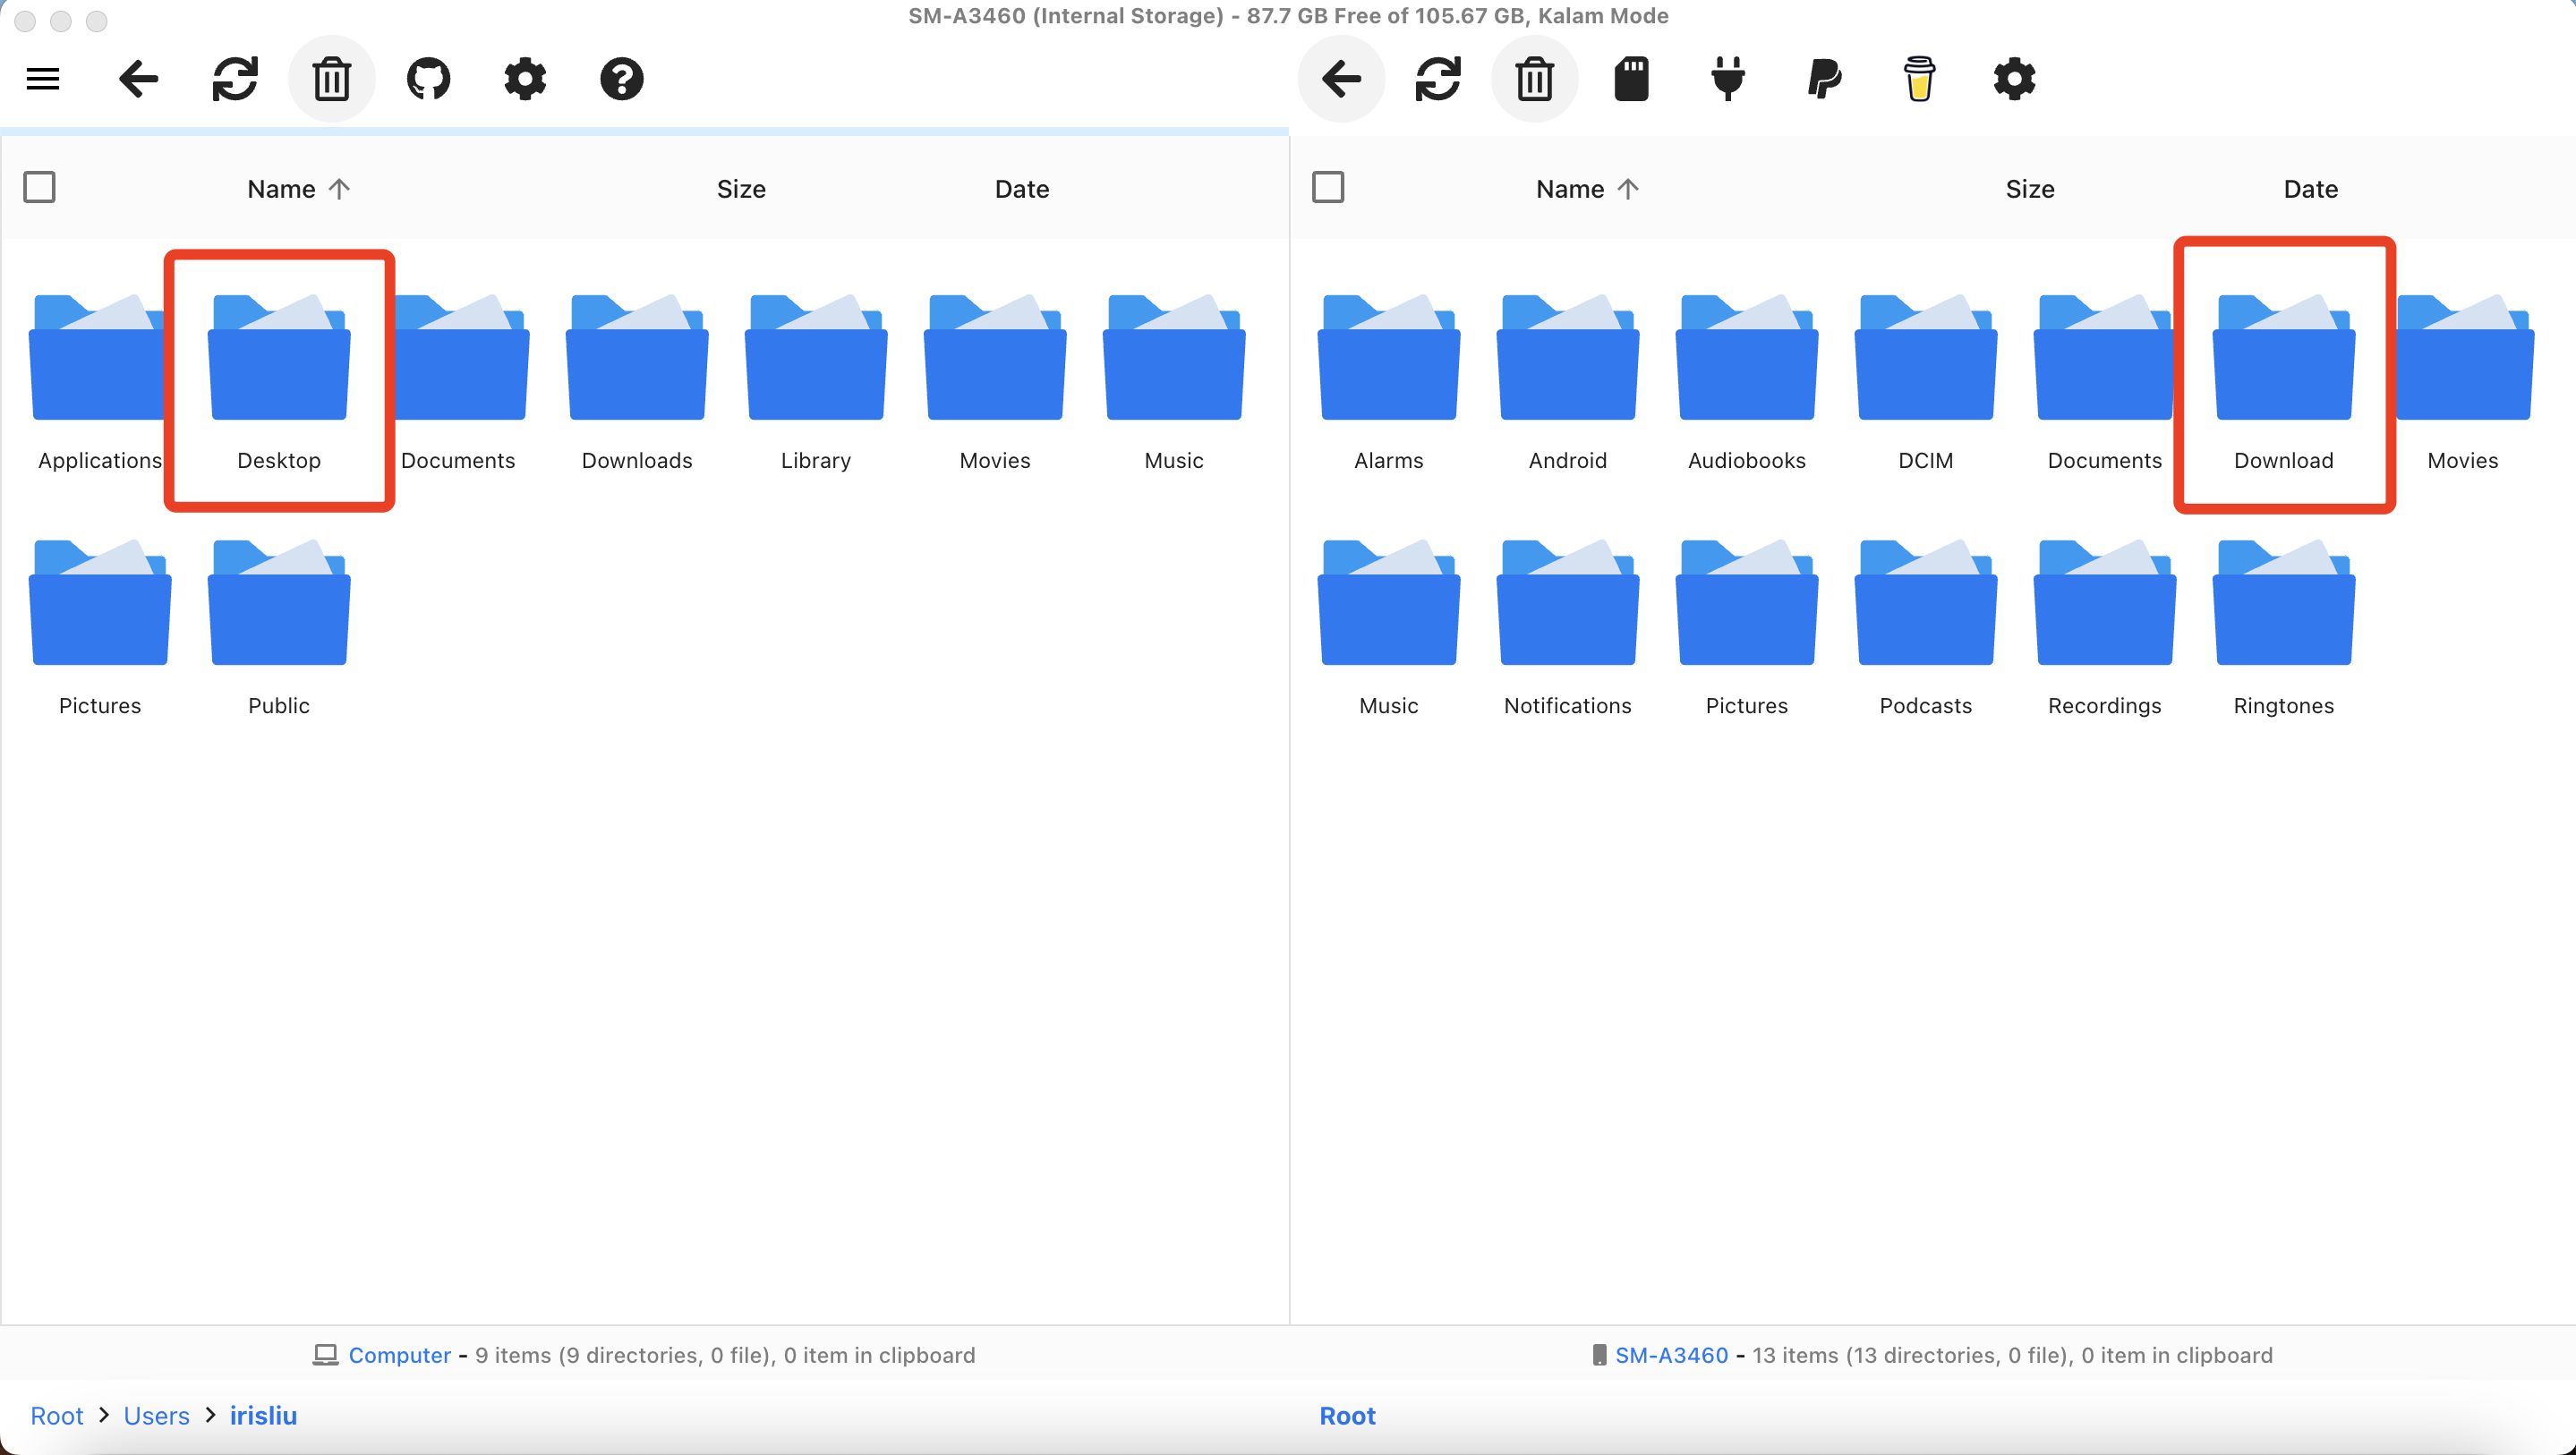Click the local pane delete trash icon
The width and height of the screenshot is (2576, 1455).
point(332,79)
